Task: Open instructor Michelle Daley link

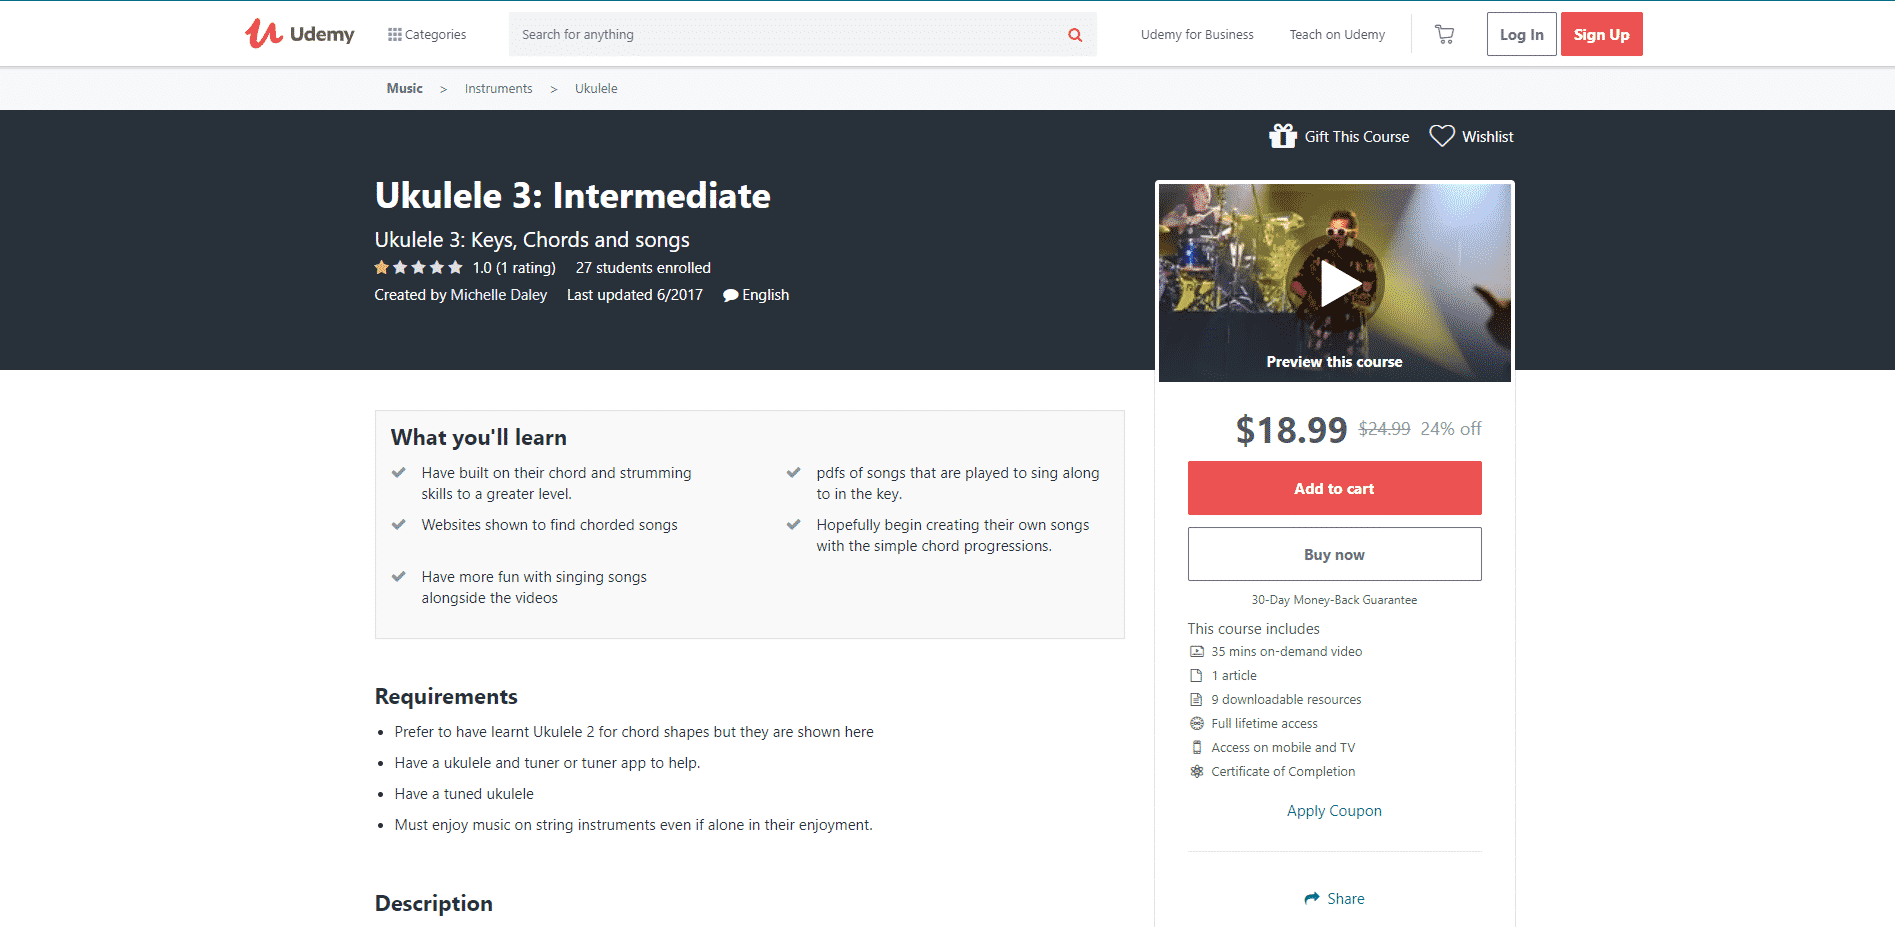Action: coord(499,294)
